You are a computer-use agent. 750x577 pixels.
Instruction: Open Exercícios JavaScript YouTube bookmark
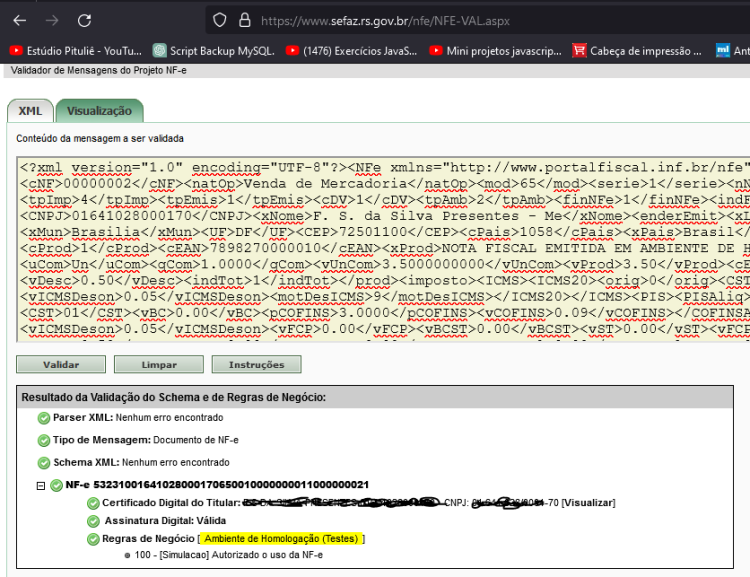pyautogui.click(x=352, y=51)
